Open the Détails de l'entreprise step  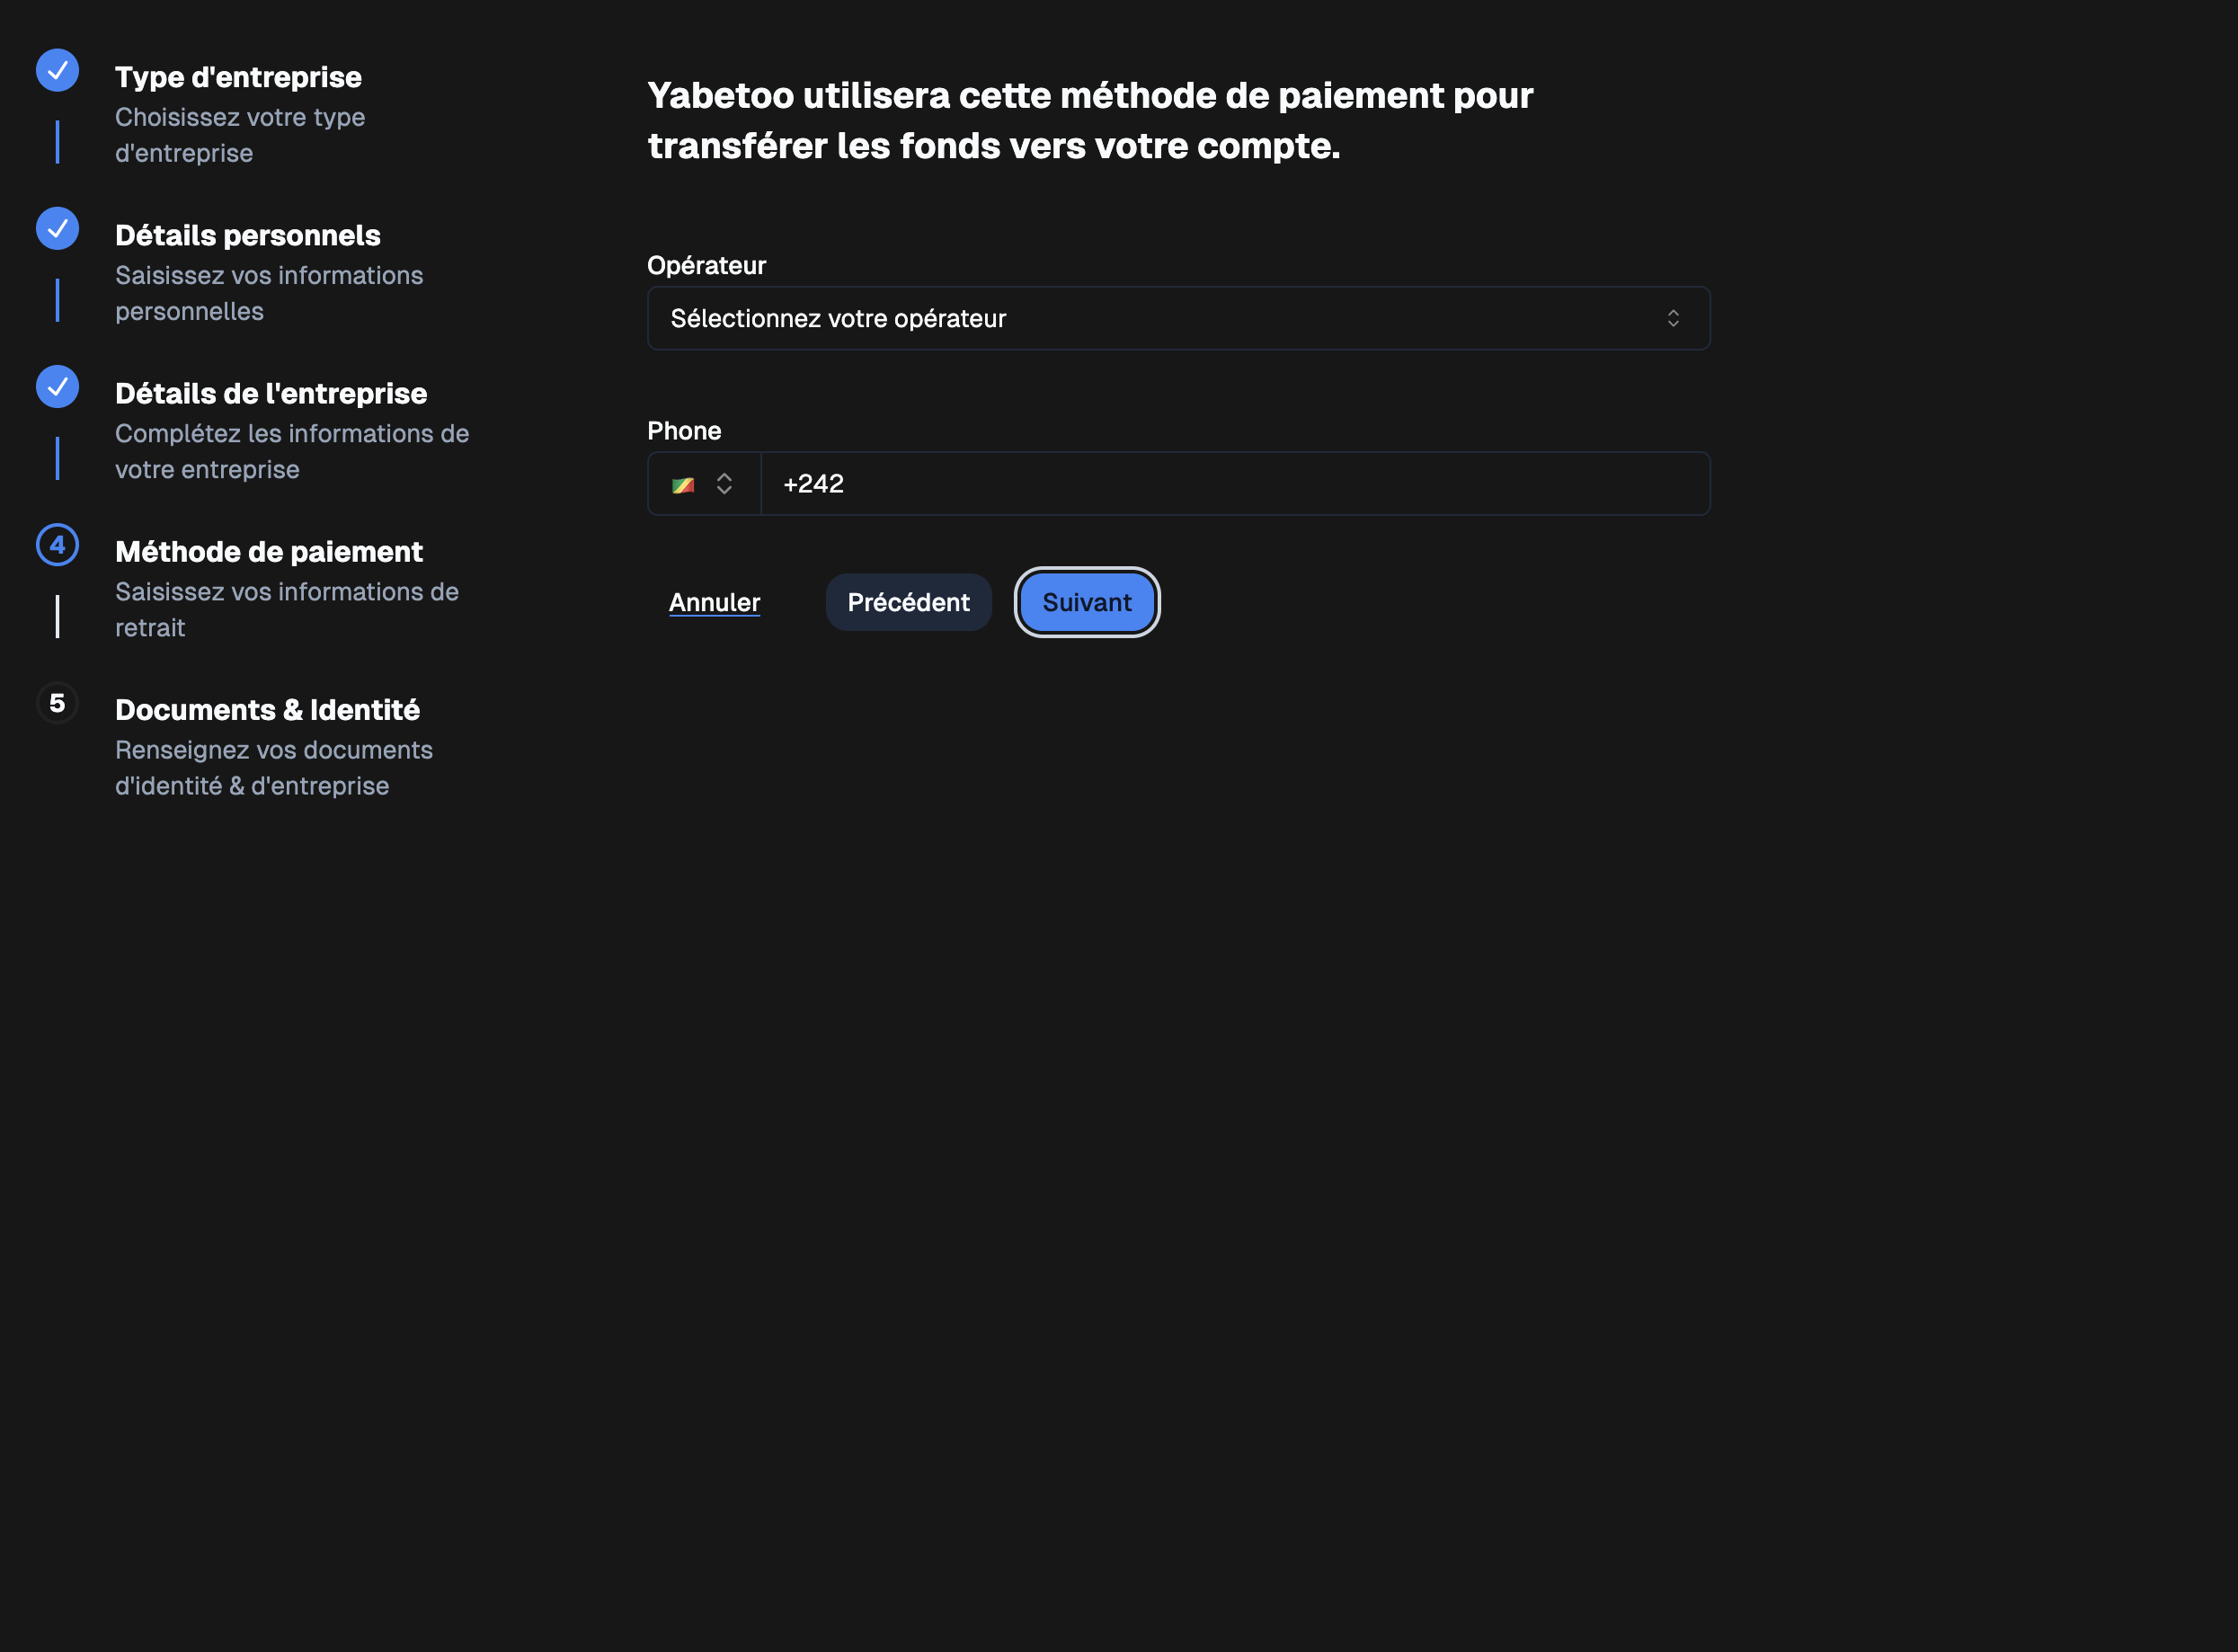coord(270,393)
